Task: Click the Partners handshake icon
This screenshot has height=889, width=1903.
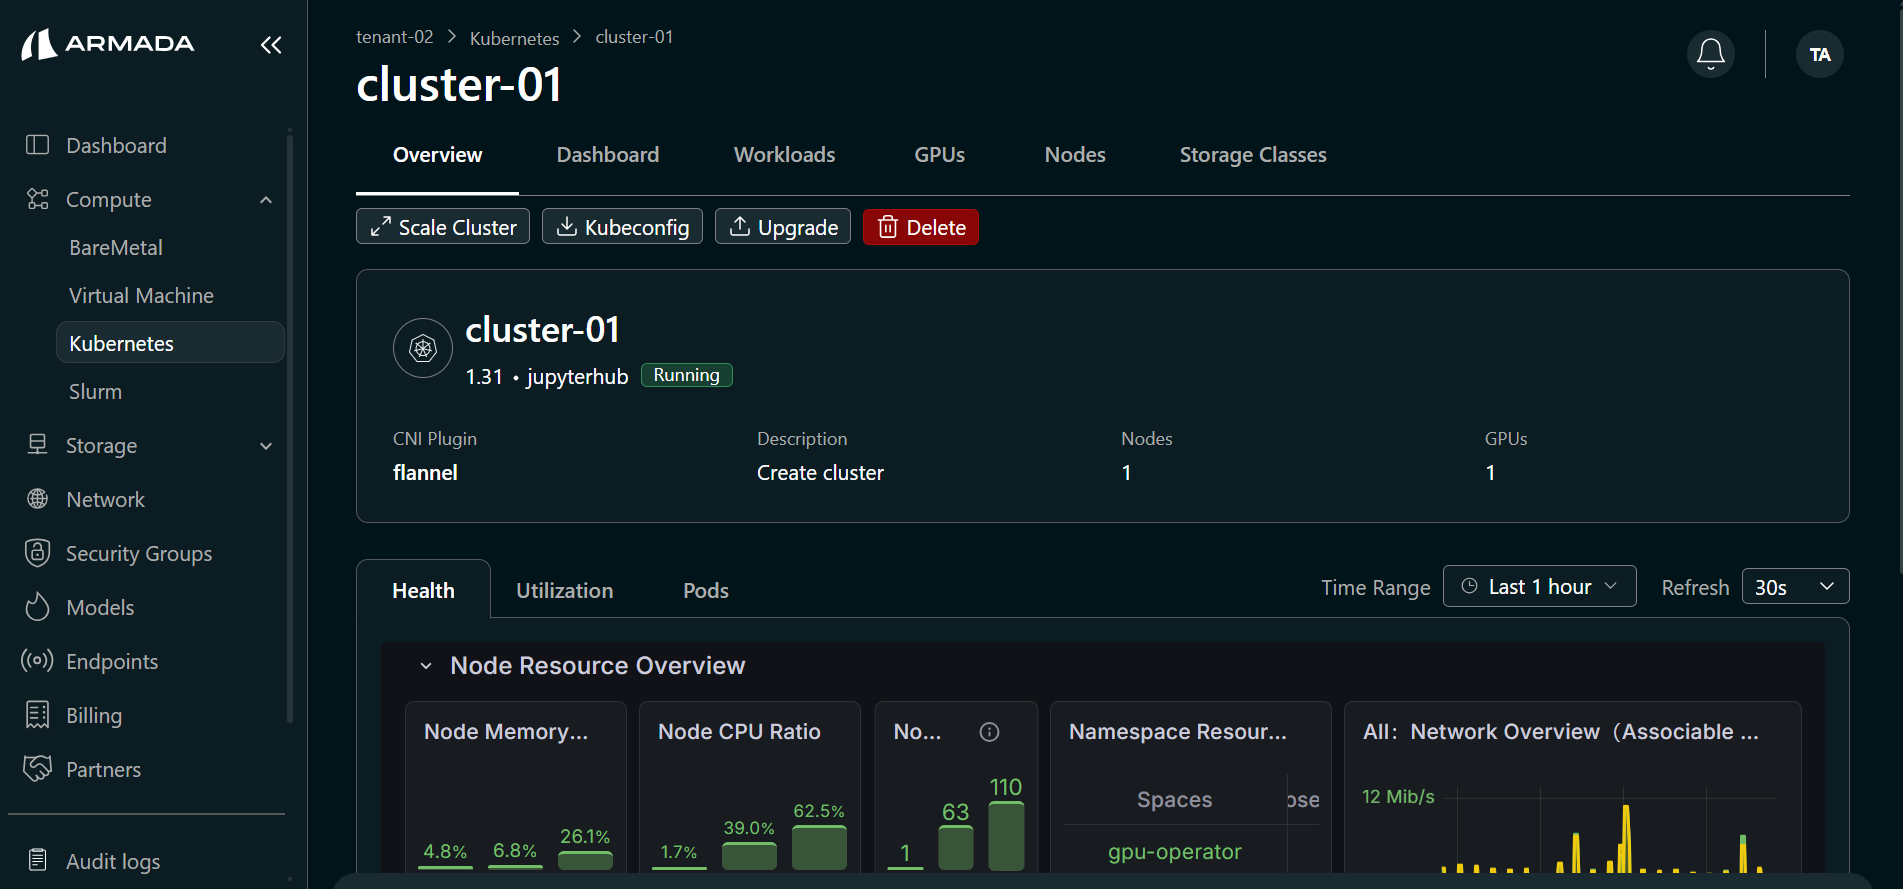Action: tap(37, 769)
